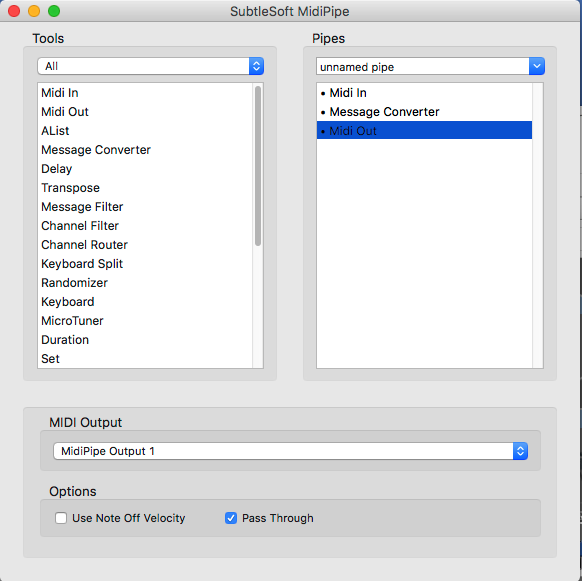Enable Use Note Off Velocity checkbox
Image resolution: width=582 pixels, height=581 pixels.
point(61,518)
